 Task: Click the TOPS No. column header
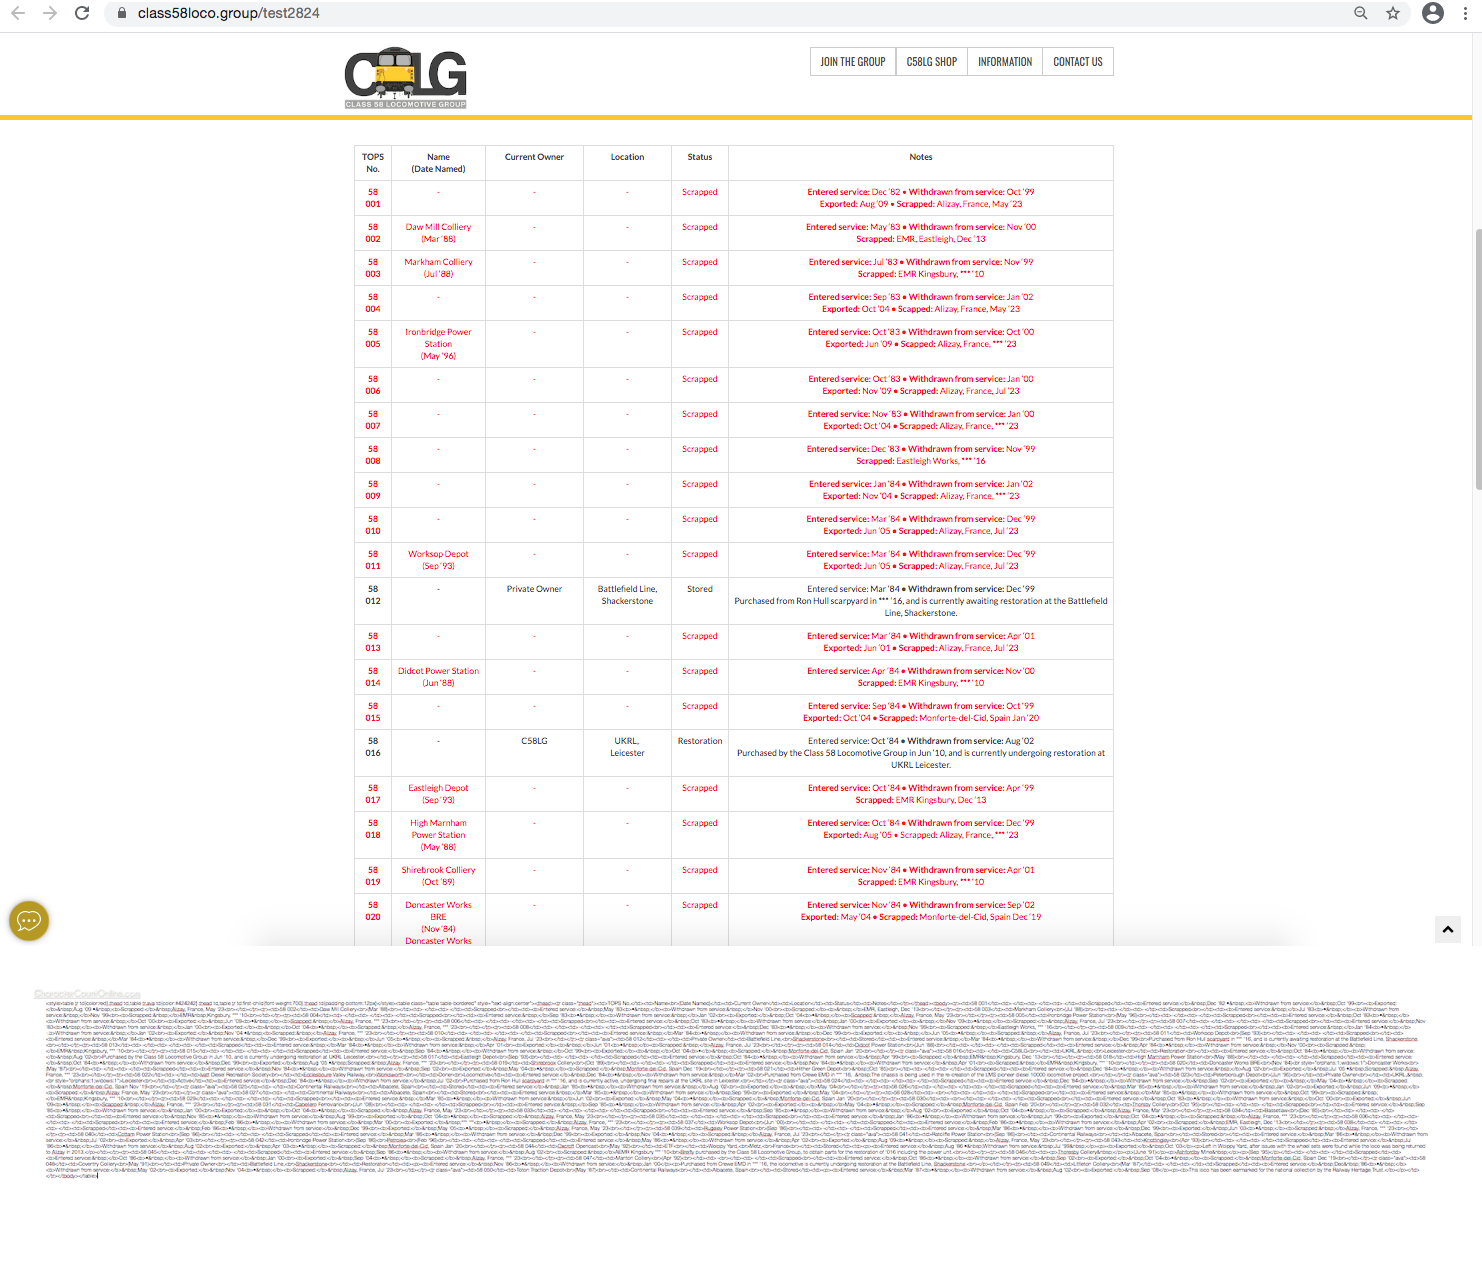click(x=373, y=163)
